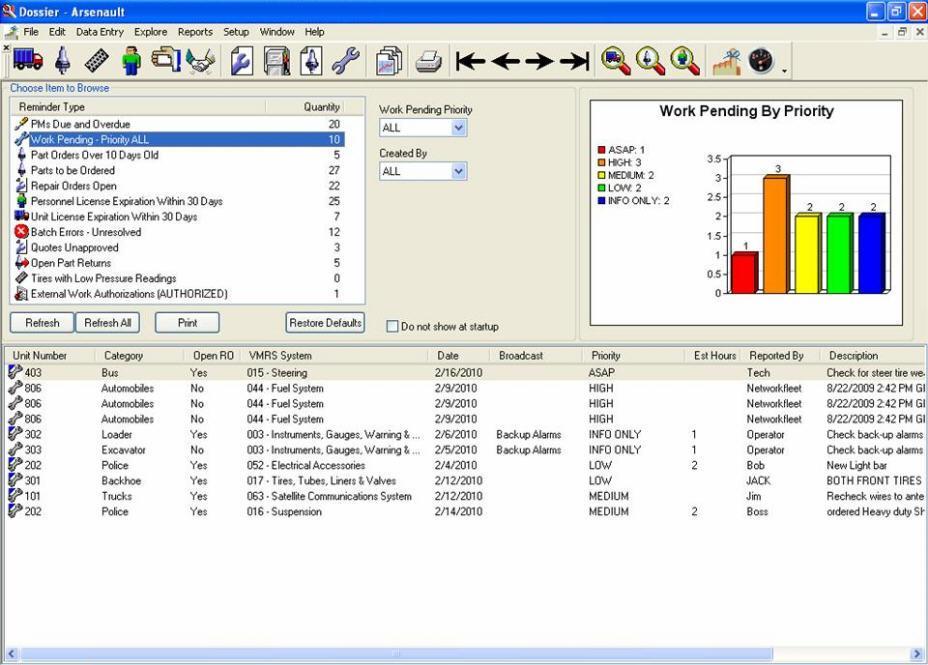Viewport: 928px width, 665px height.
Task: Select Batch Errors - Unresolved reminder
Action: click(x=178, y=232)
